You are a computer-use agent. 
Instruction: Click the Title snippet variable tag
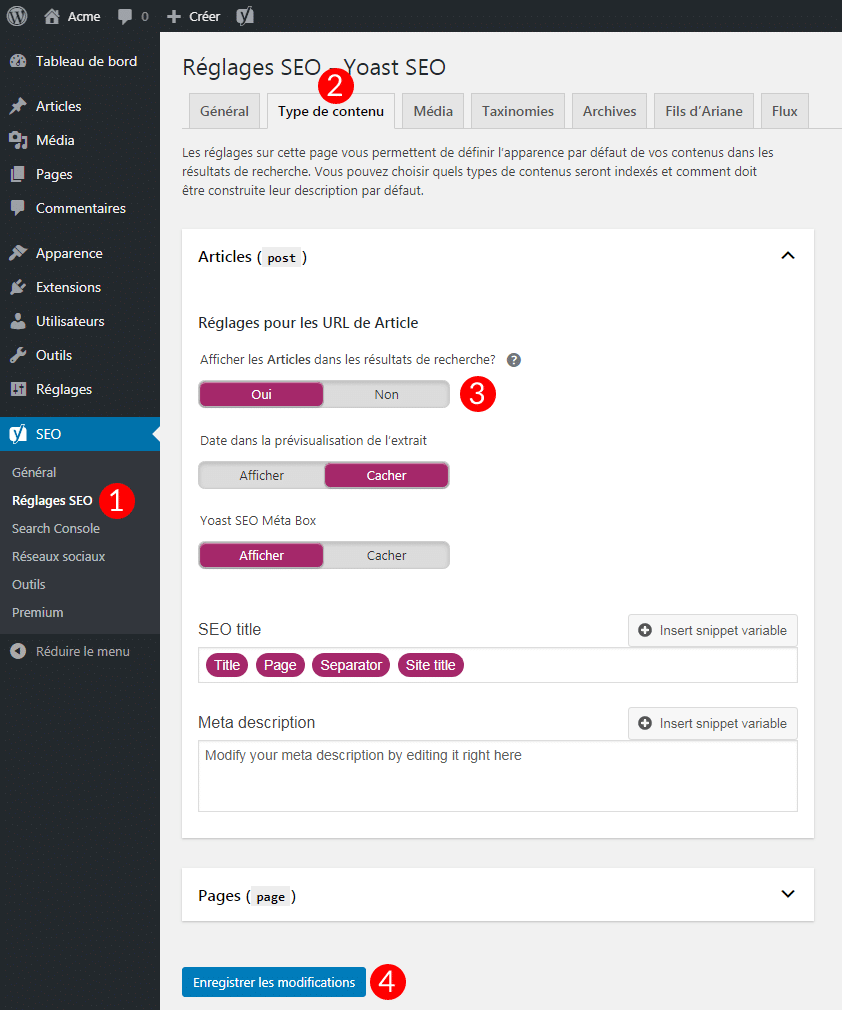click(227, 665)
